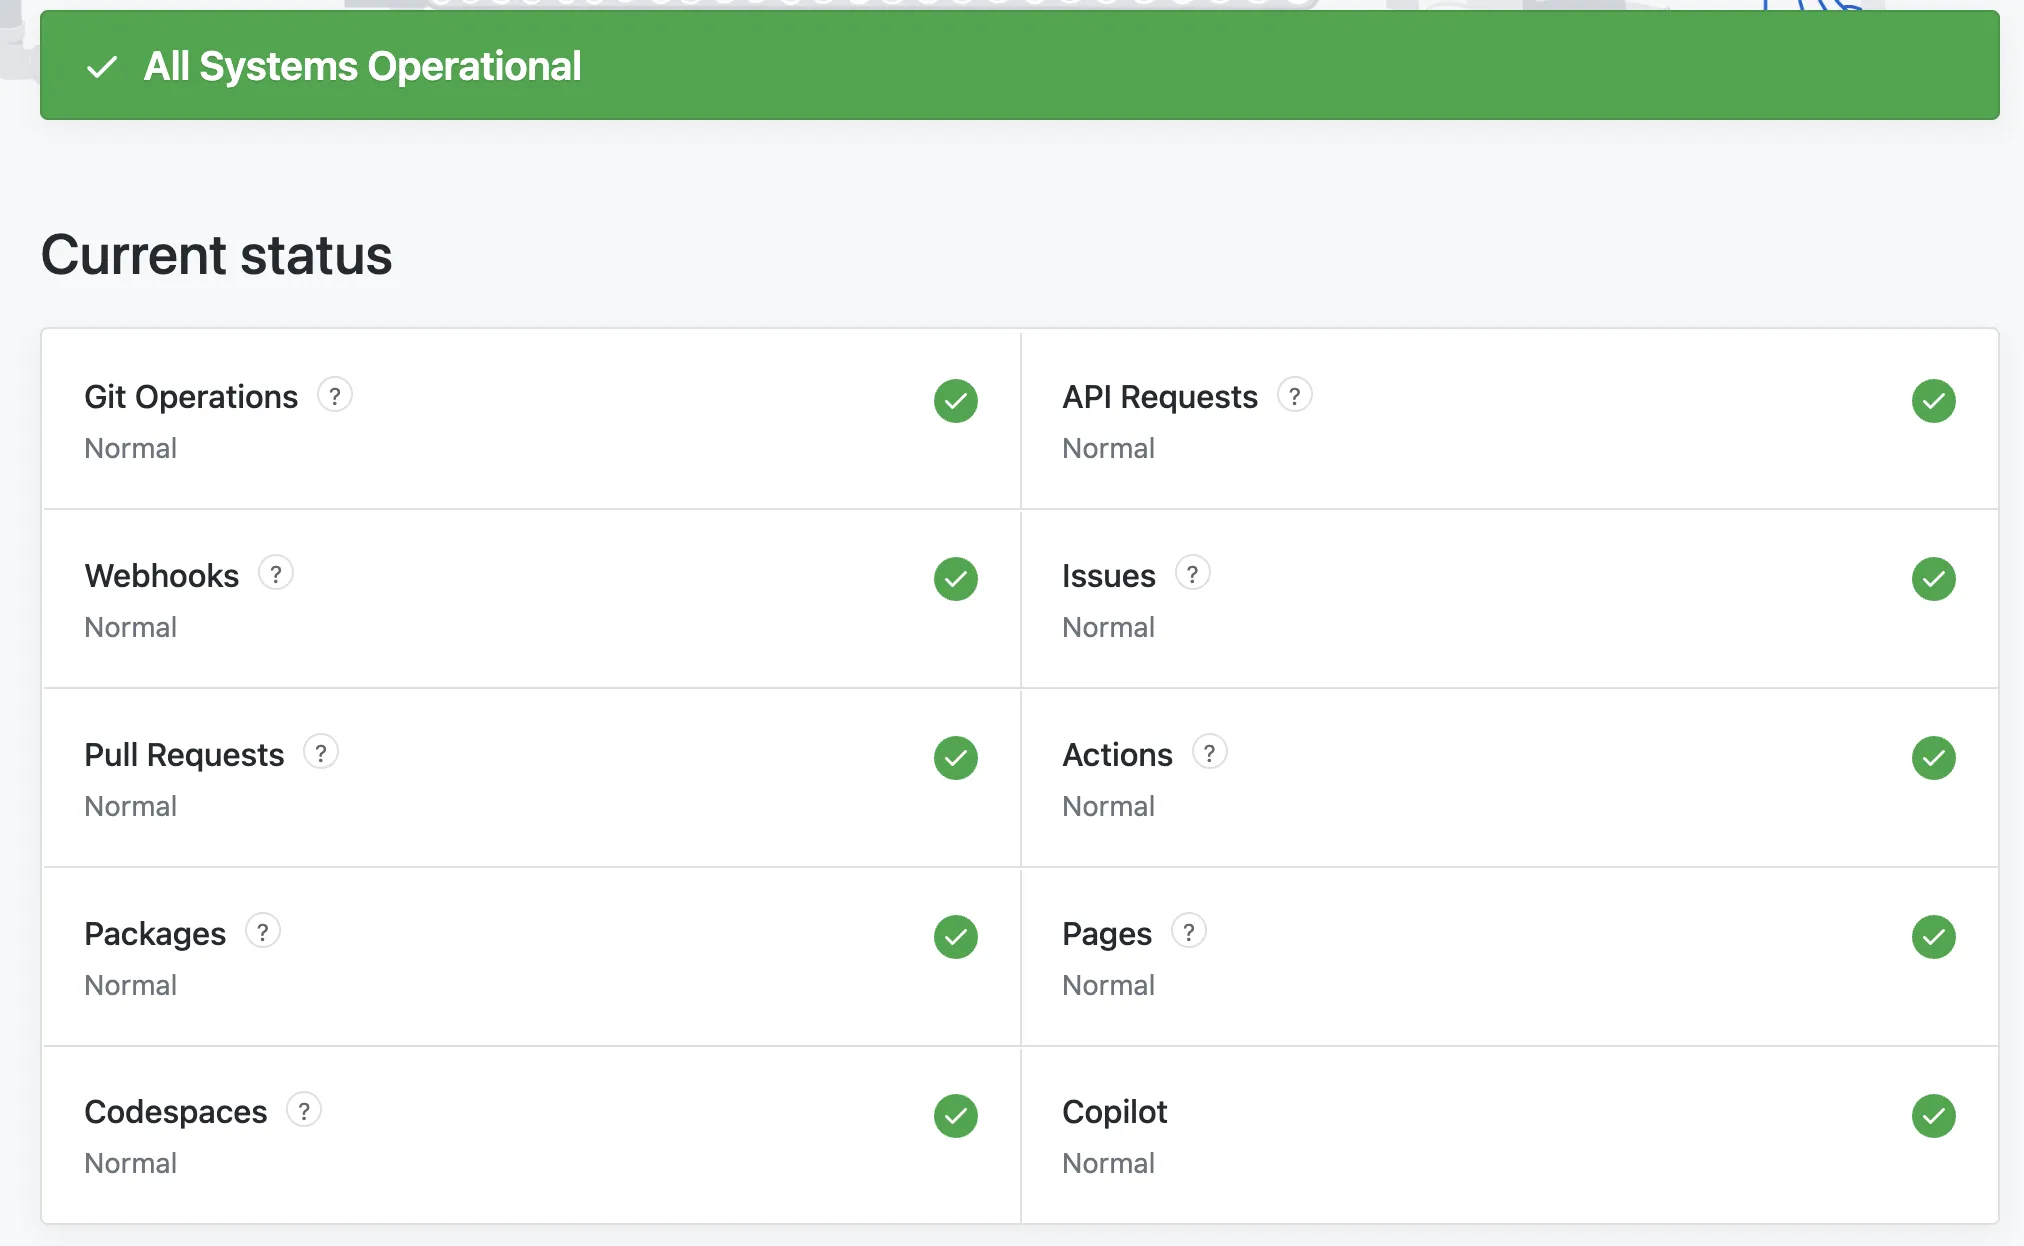Select the Actions component name
Screen dimensions: 2024x1246
[1117, 755]
